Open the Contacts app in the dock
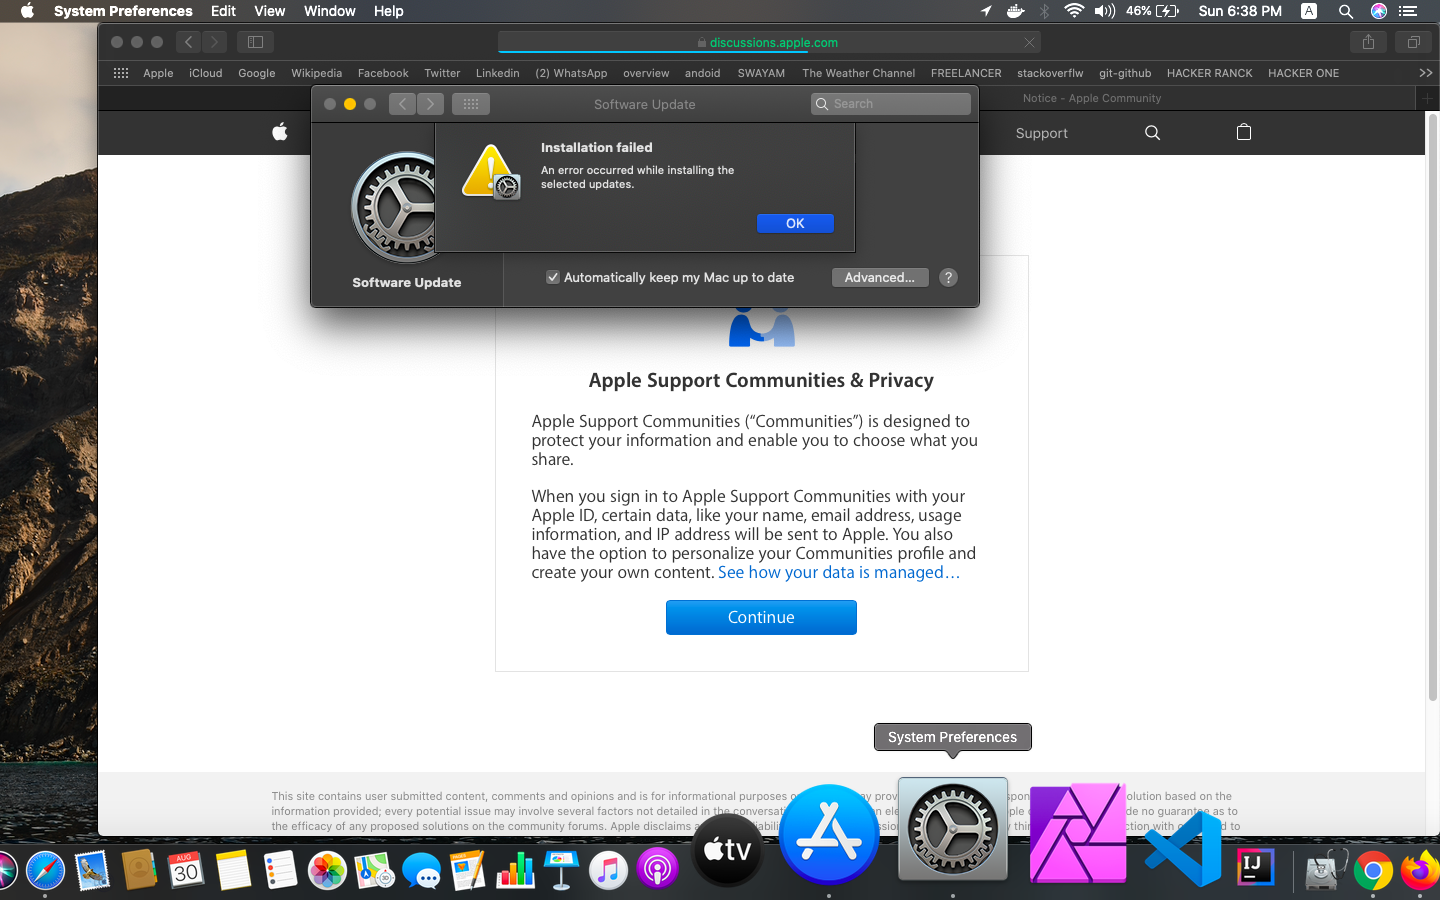Screen dimensions: 1440x900 point(139,871)
